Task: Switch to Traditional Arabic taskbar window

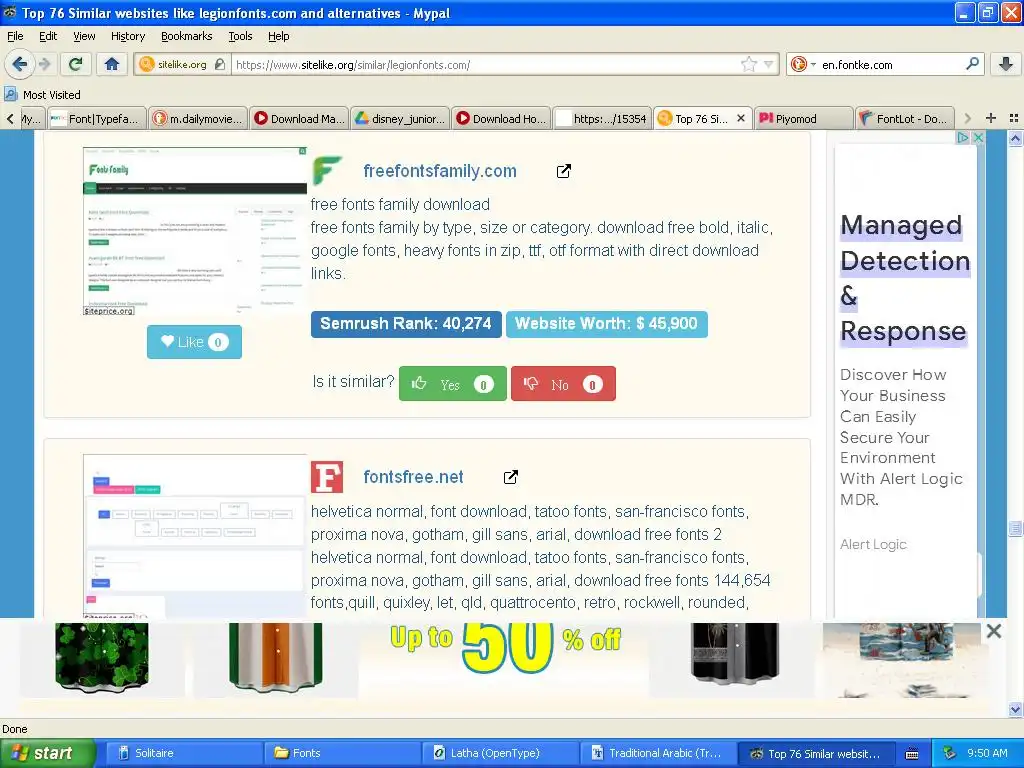Action: click(x=658, y=753)
